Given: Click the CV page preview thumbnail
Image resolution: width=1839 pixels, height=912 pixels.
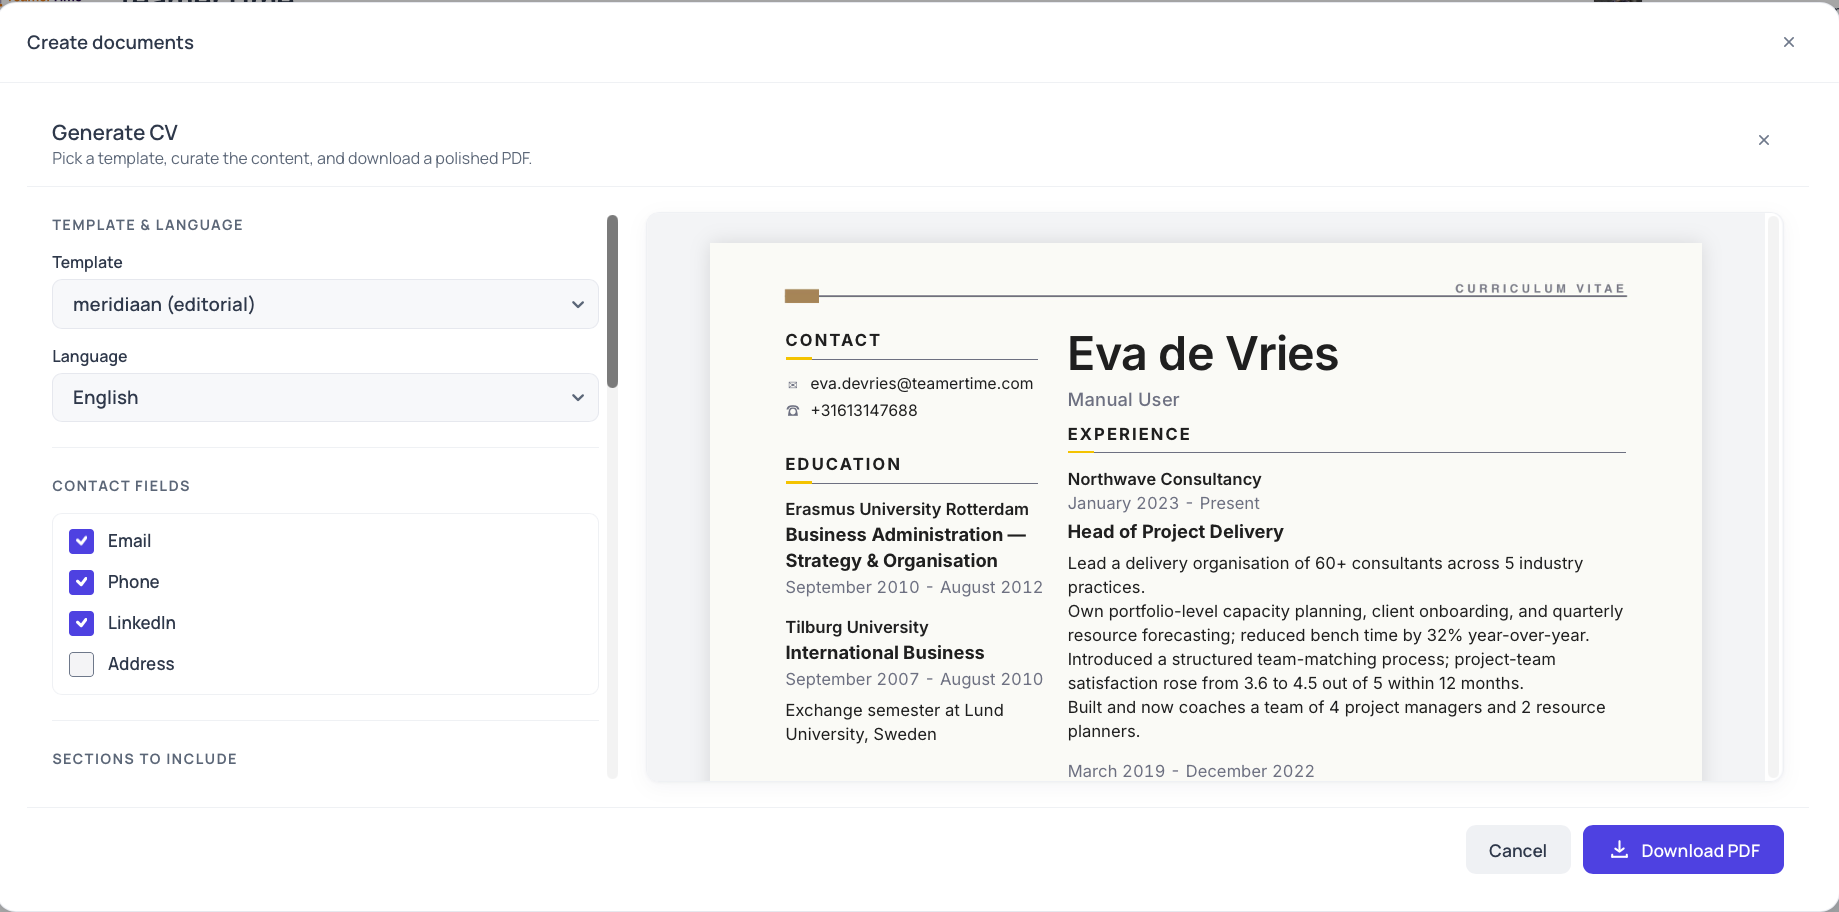Looking at the screenshot, I should click(1205, 511).
